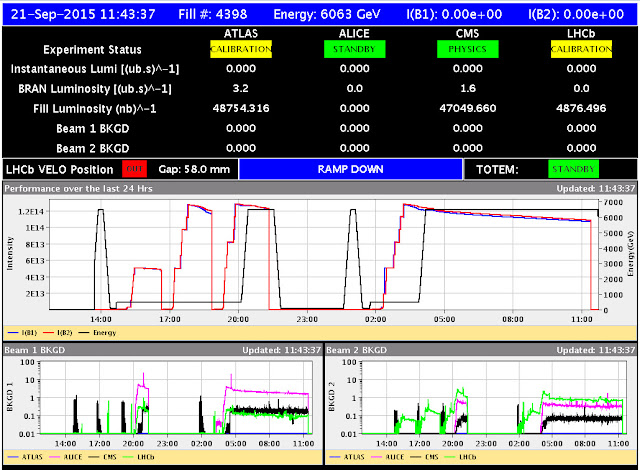Click ATLAS legend entry in Beam 2 BKGD chart
The image size is (640, 470).
347,457
